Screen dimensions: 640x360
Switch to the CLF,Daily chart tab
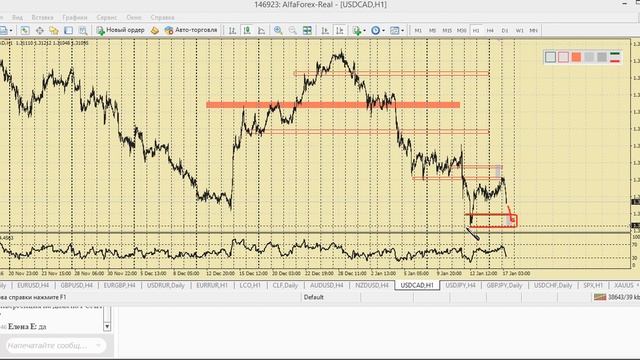click(285, 285)
